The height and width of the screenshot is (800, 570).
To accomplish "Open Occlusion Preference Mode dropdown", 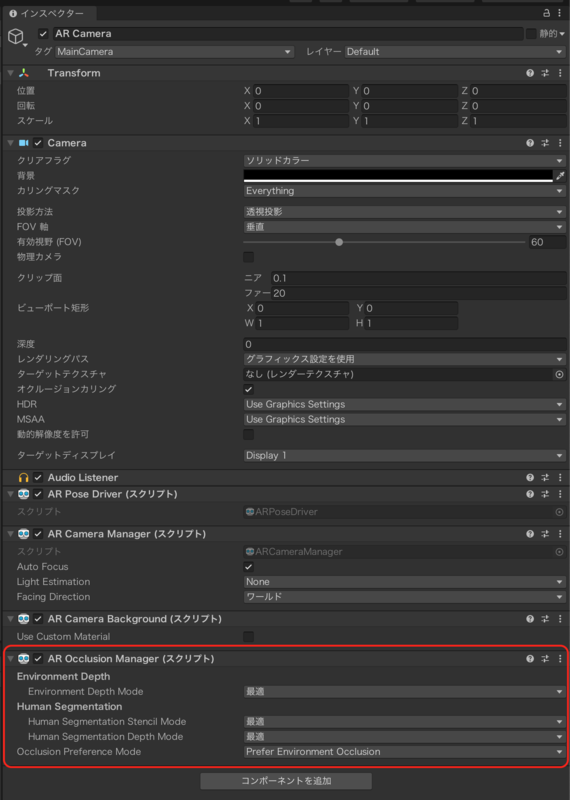I will tap(405, 752).
